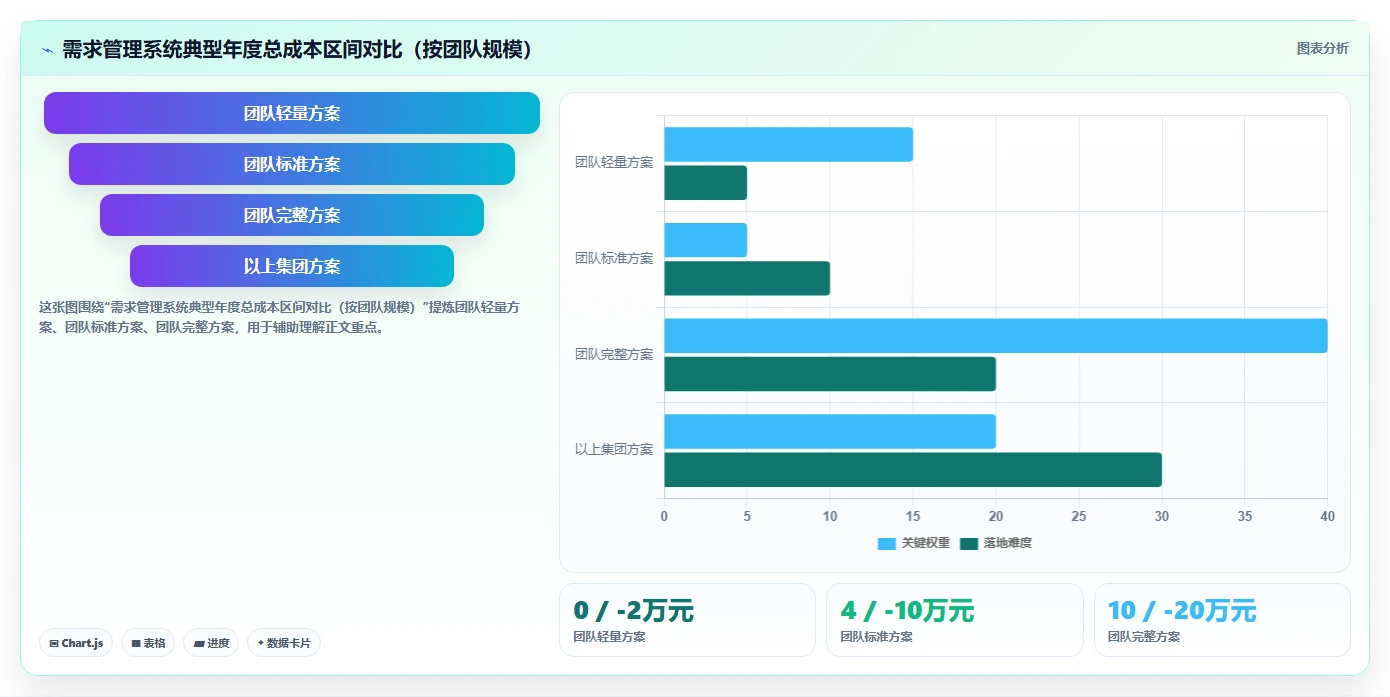Open the 10 / -20万元 data card
Image resolution: width=1390 pixels, height=697 pixels.
click(x=1222, y=620)
